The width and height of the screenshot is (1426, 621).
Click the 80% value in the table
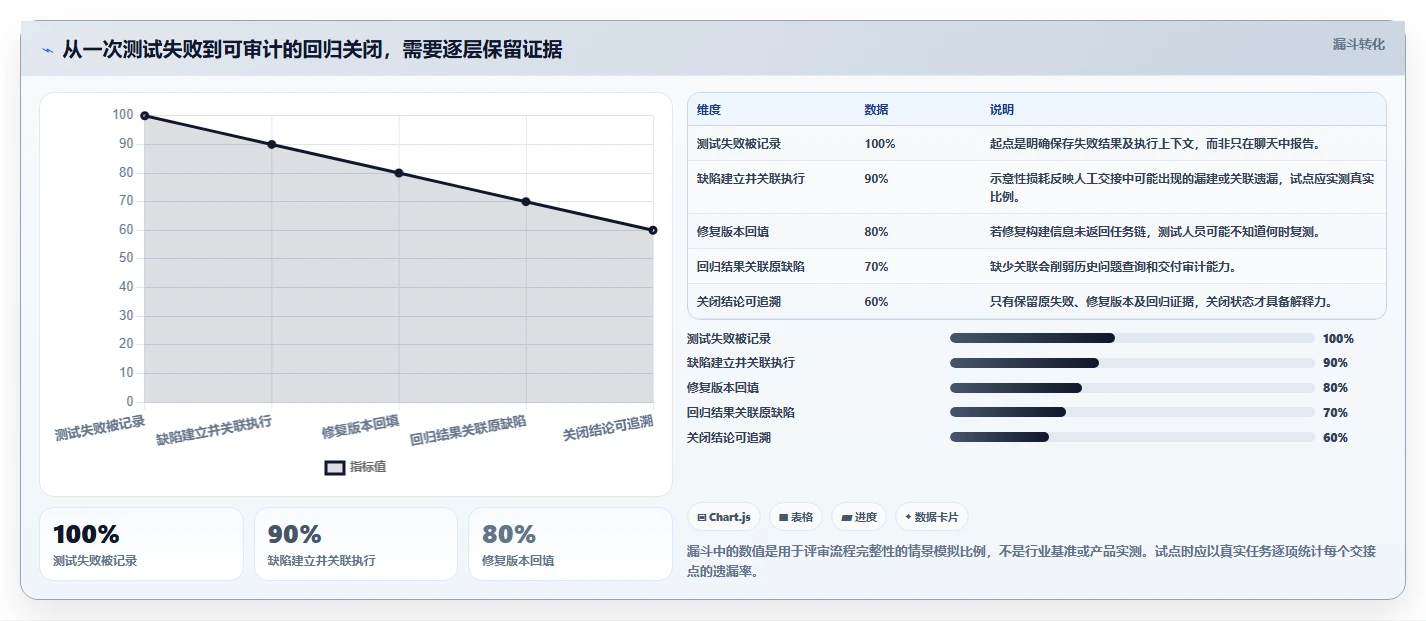pyautogui.click(x=876, y=232)
